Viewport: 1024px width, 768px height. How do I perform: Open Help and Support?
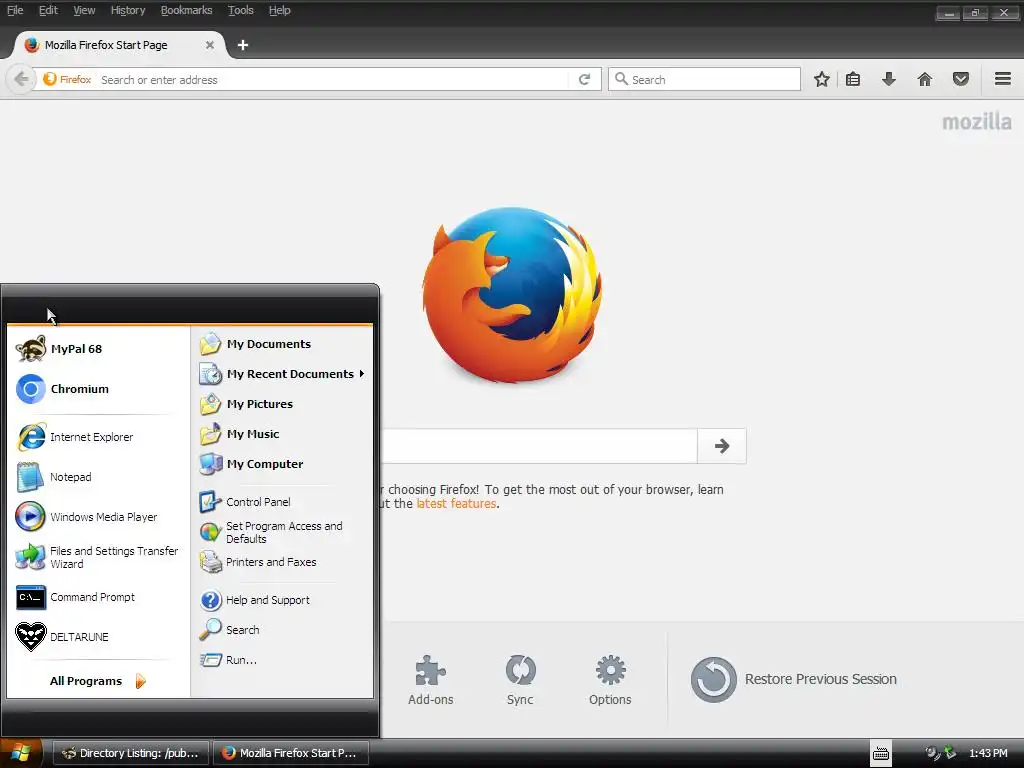click(281, 600)
